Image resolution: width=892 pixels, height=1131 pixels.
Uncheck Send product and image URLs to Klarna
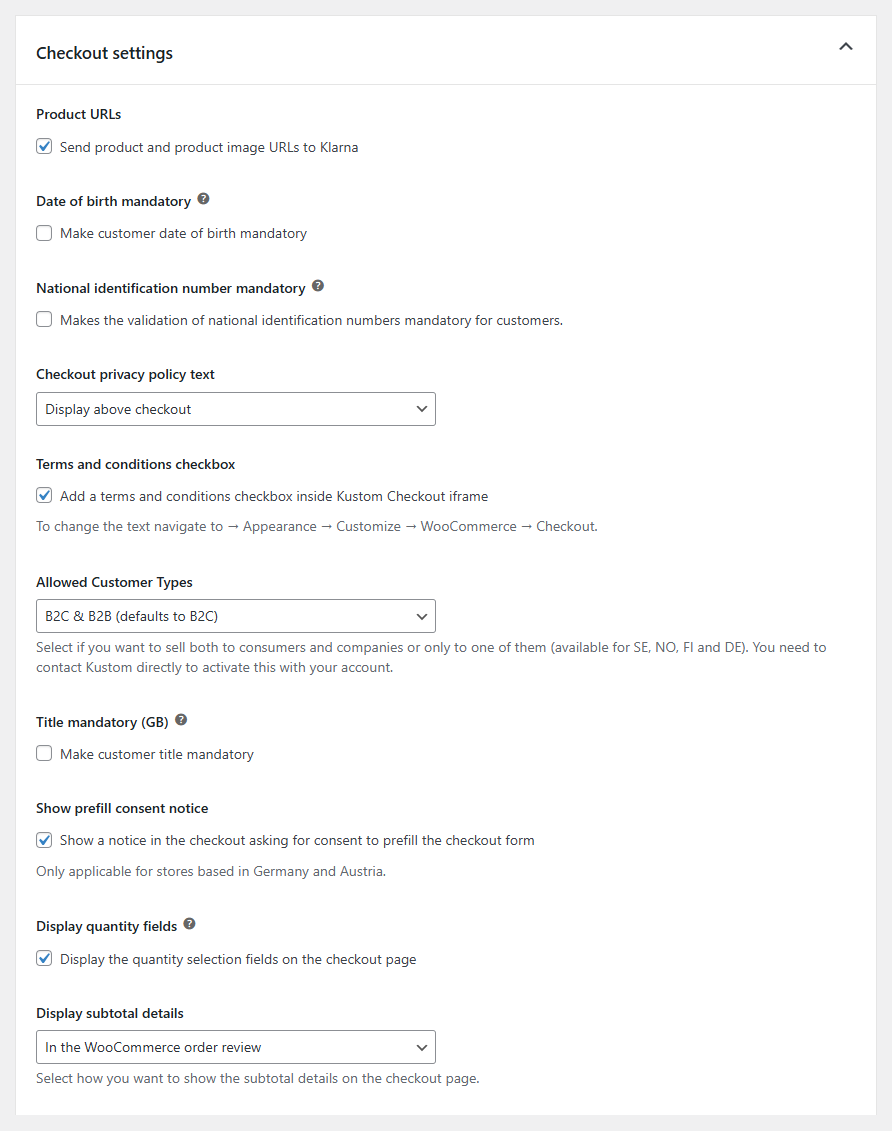[44, 147]
